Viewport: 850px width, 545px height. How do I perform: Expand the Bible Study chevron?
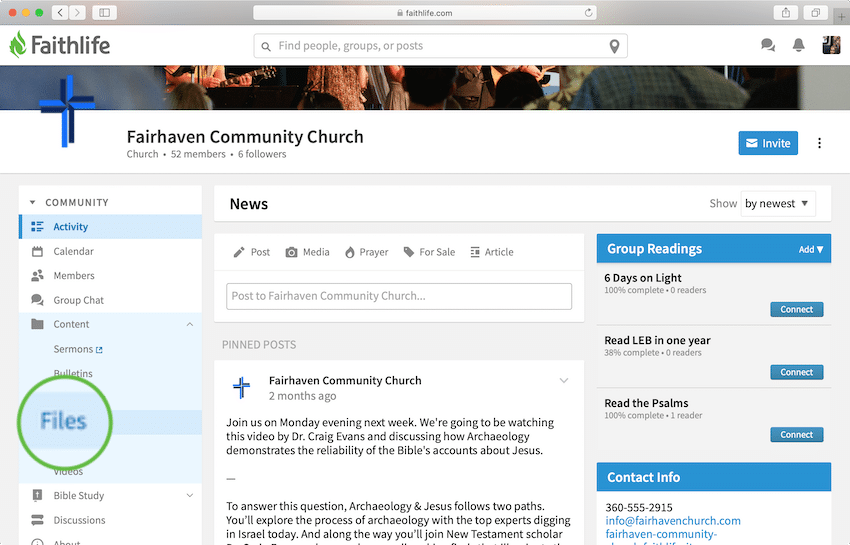190,495
